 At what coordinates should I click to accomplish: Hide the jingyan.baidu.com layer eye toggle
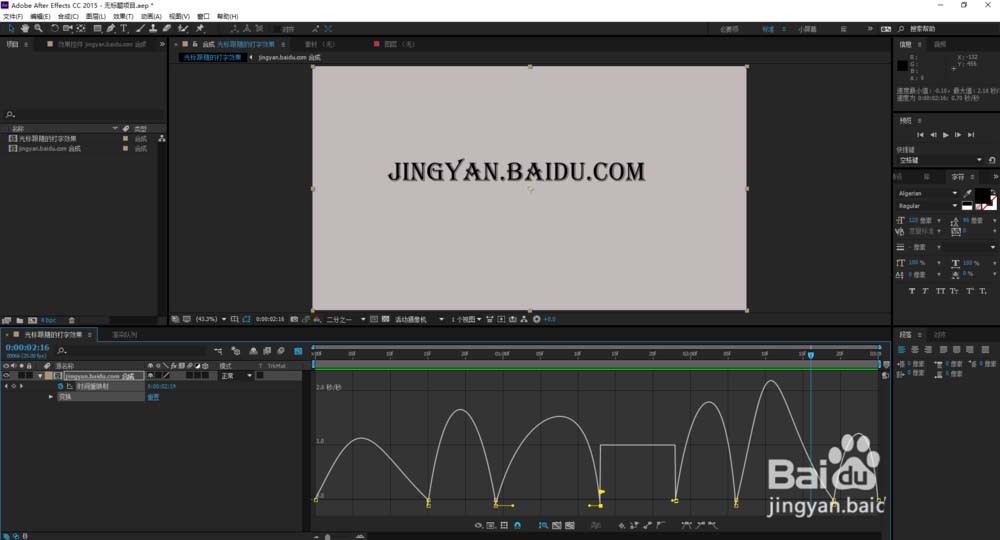click(6, 376)
